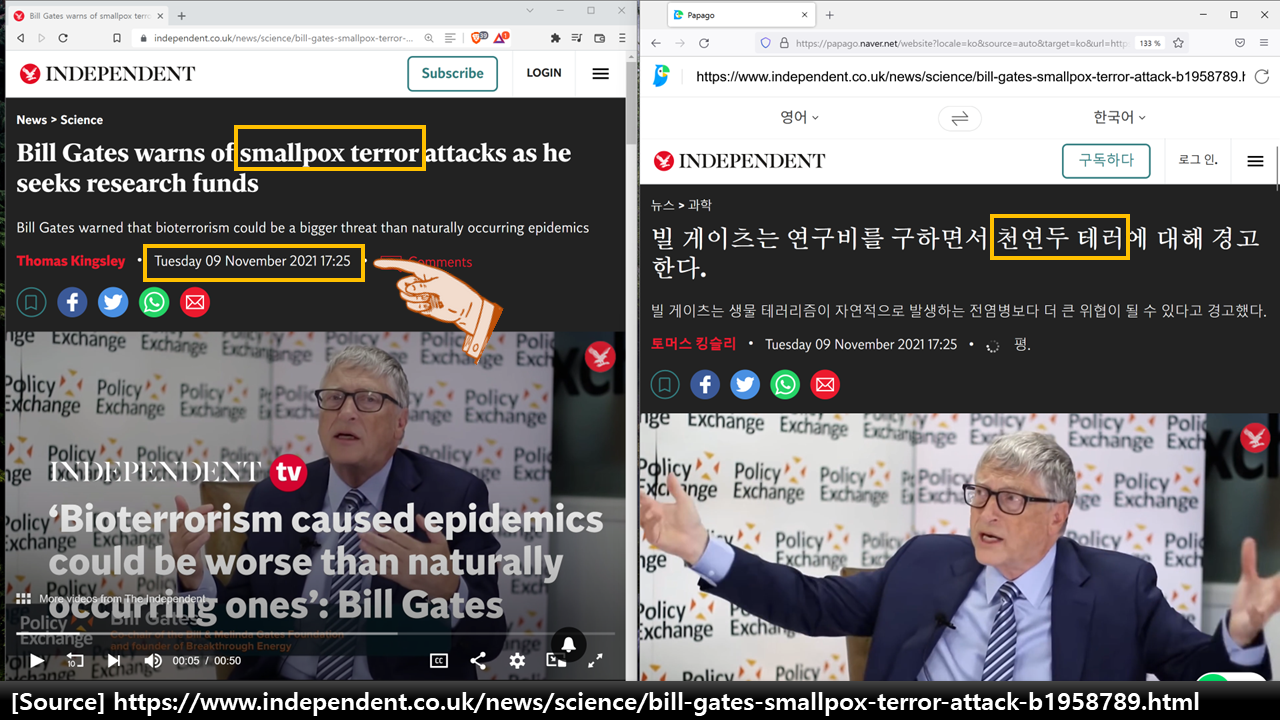Enter fullscreen on the video player
Screen dimensions: 1280x720
(595, 660)
